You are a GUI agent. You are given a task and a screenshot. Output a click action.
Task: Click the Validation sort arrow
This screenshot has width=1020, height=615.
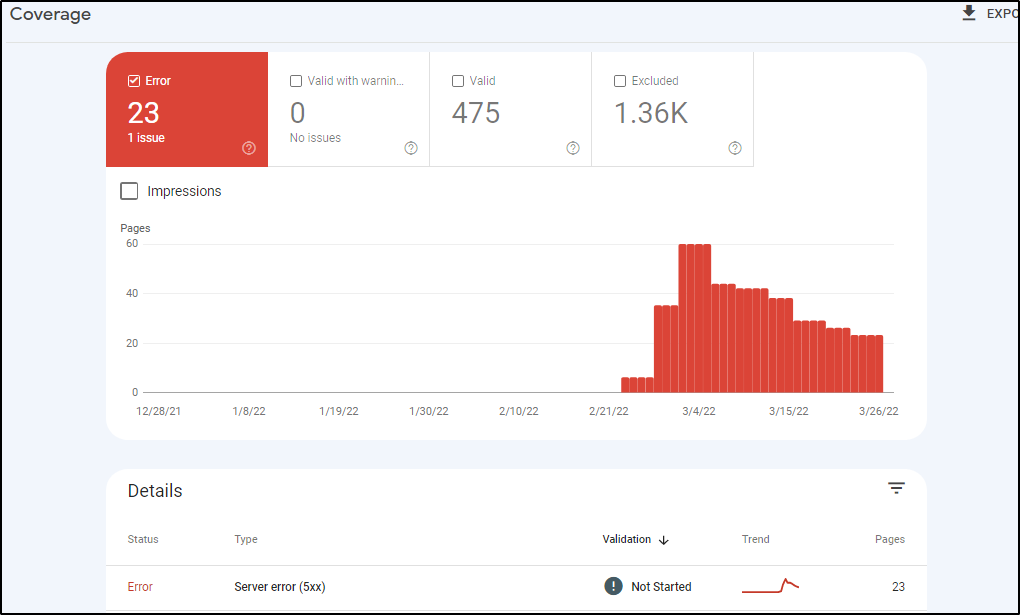pos(664,540)
